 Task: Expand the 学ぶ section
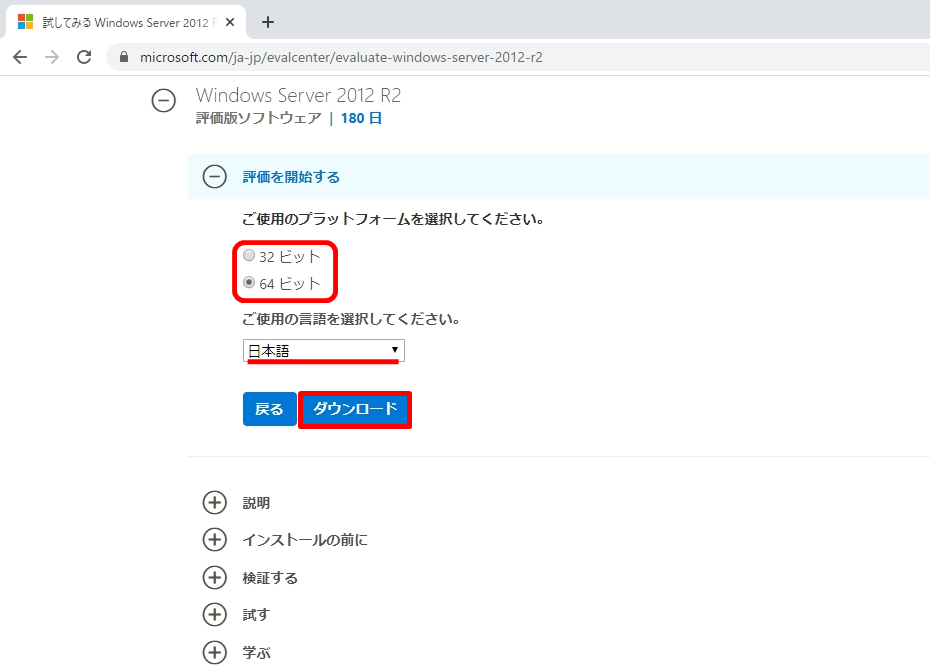[215, 652]
